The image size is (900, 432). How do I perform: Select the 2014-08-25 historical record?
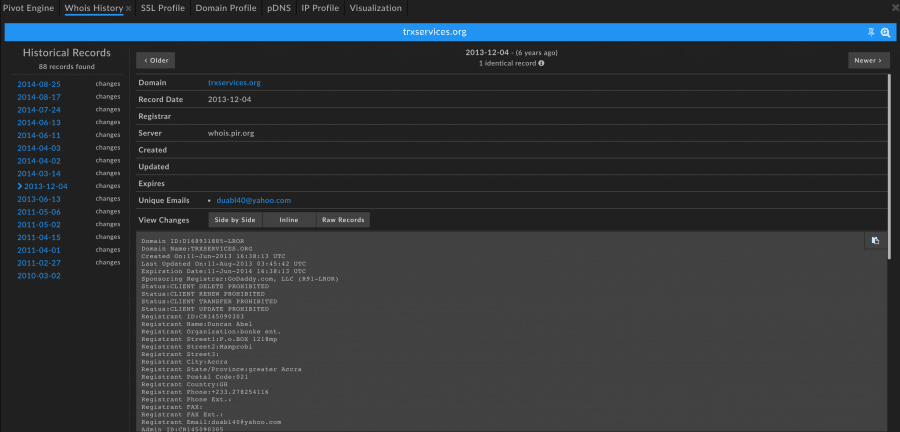(x=38, y=84)
